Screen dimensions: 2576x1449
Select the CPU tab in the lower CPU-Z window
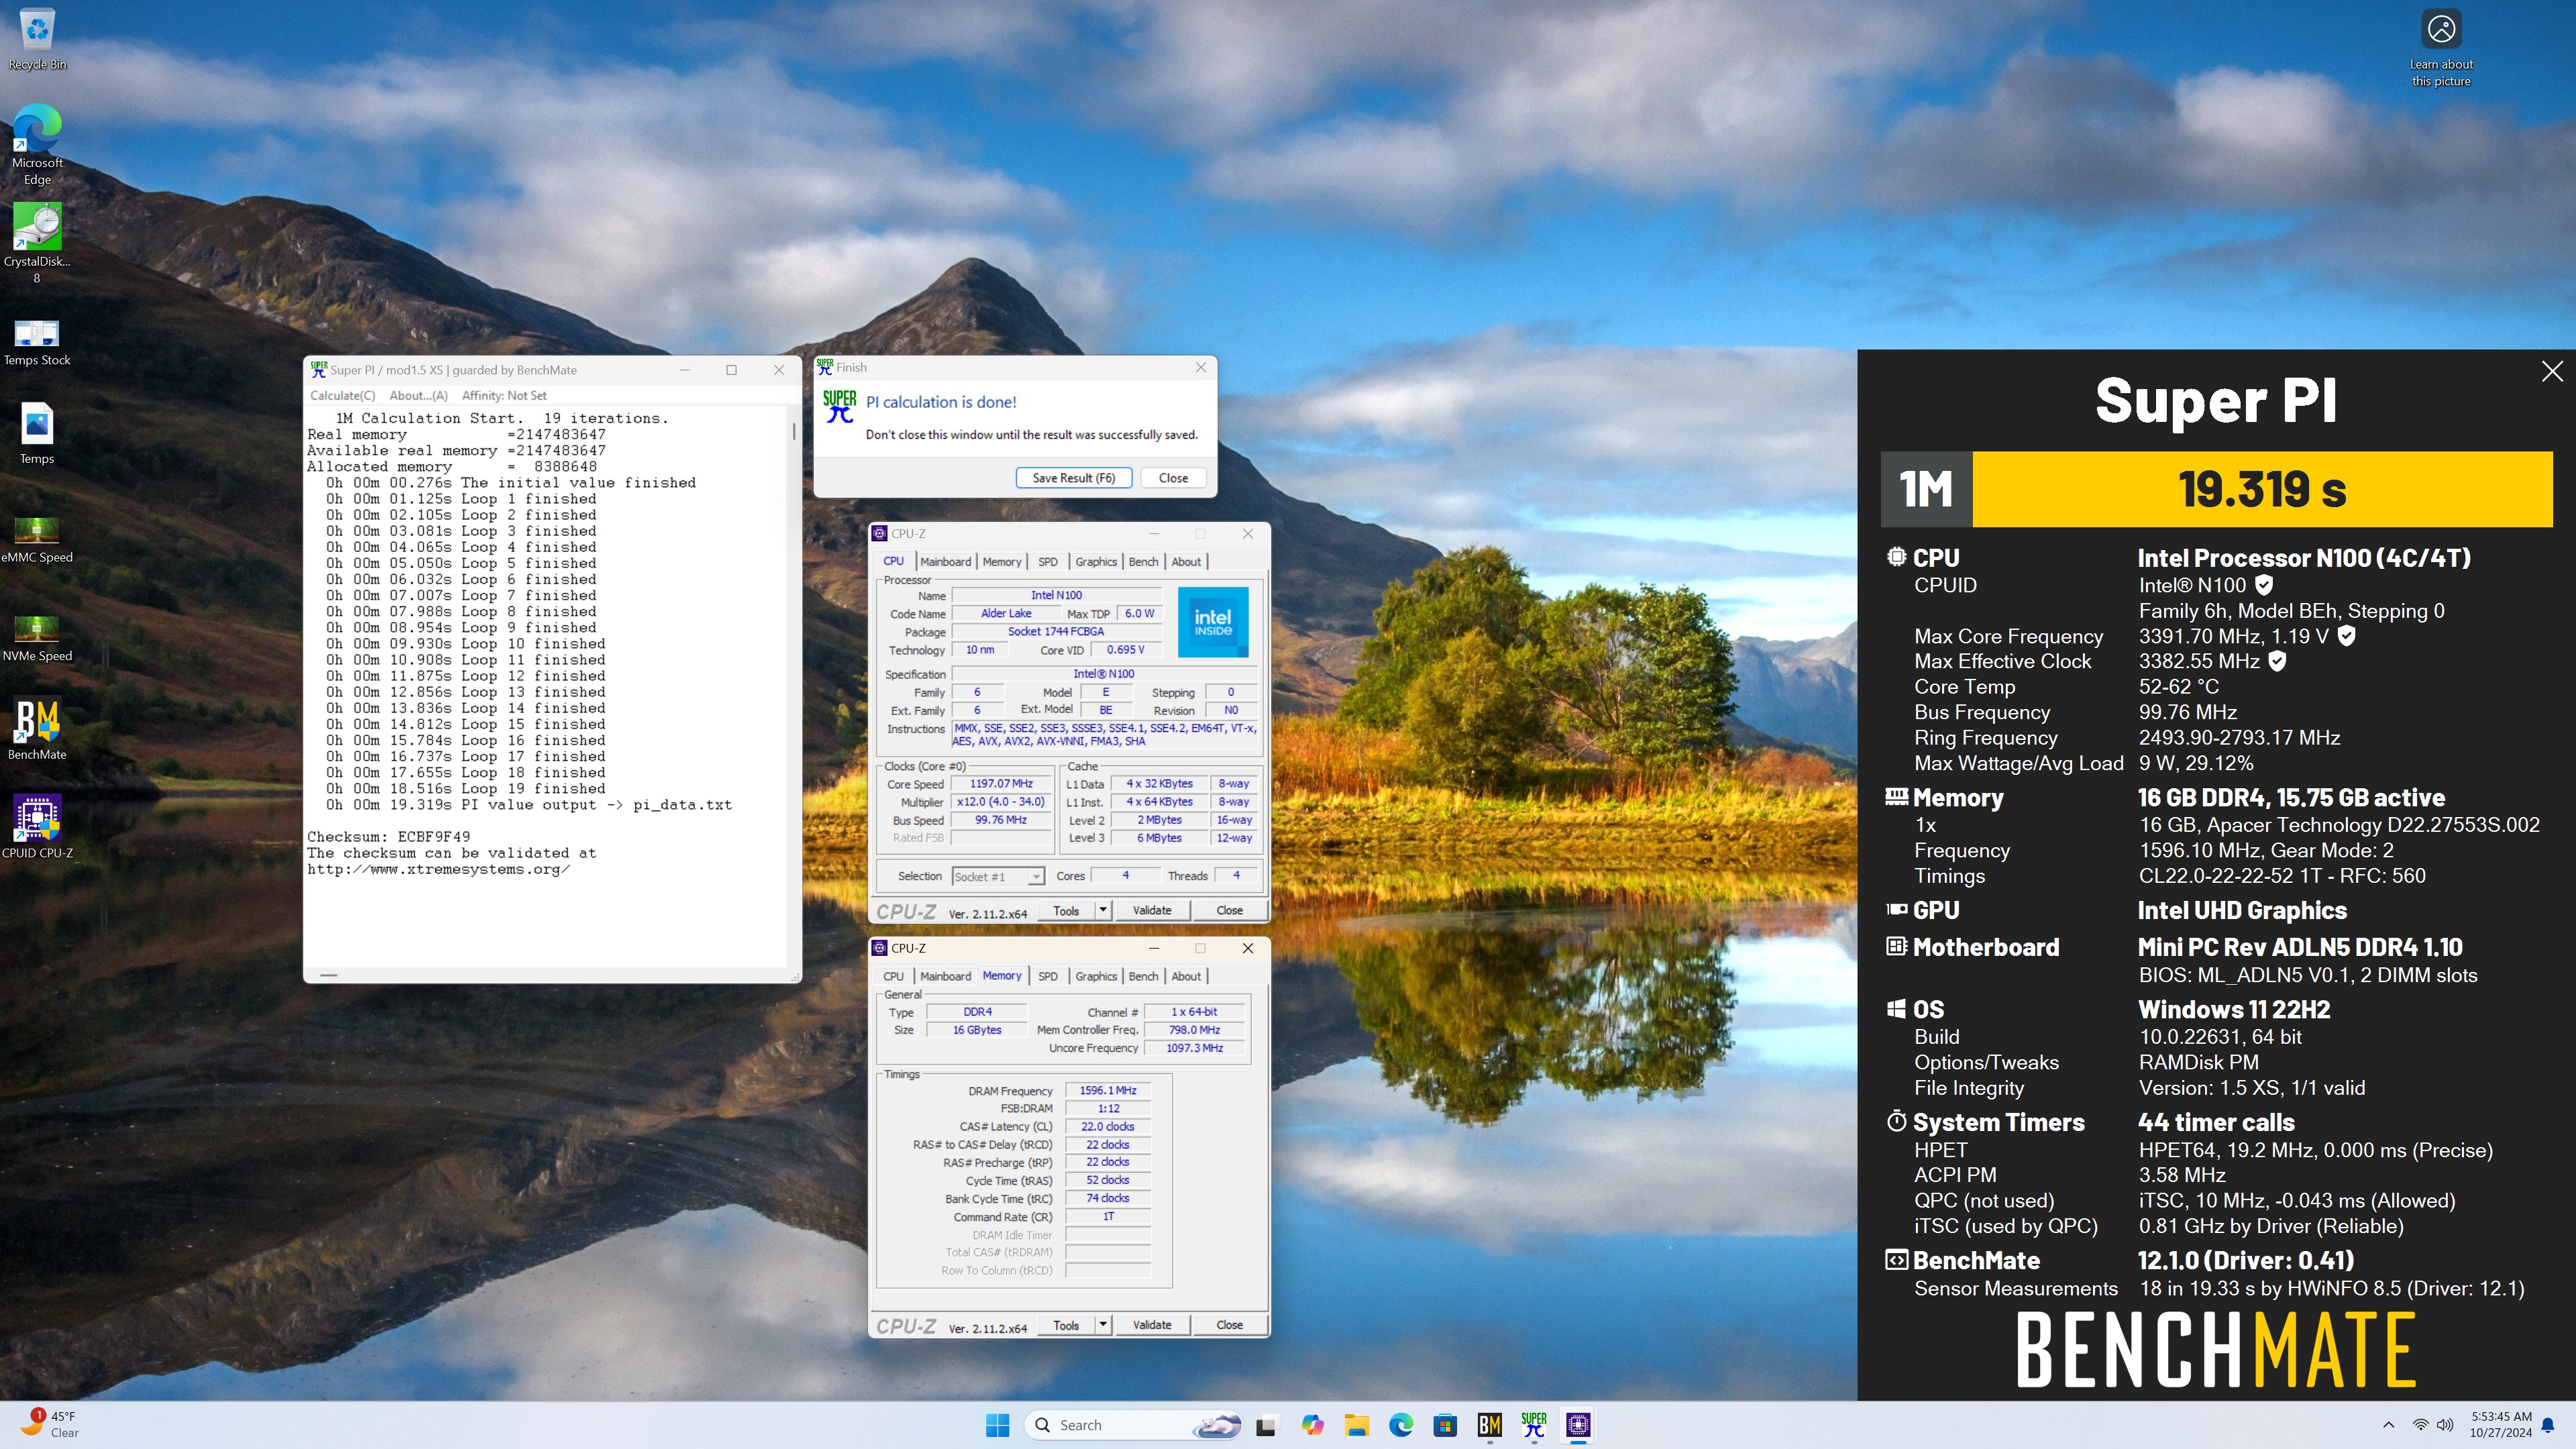coord(893,977)
